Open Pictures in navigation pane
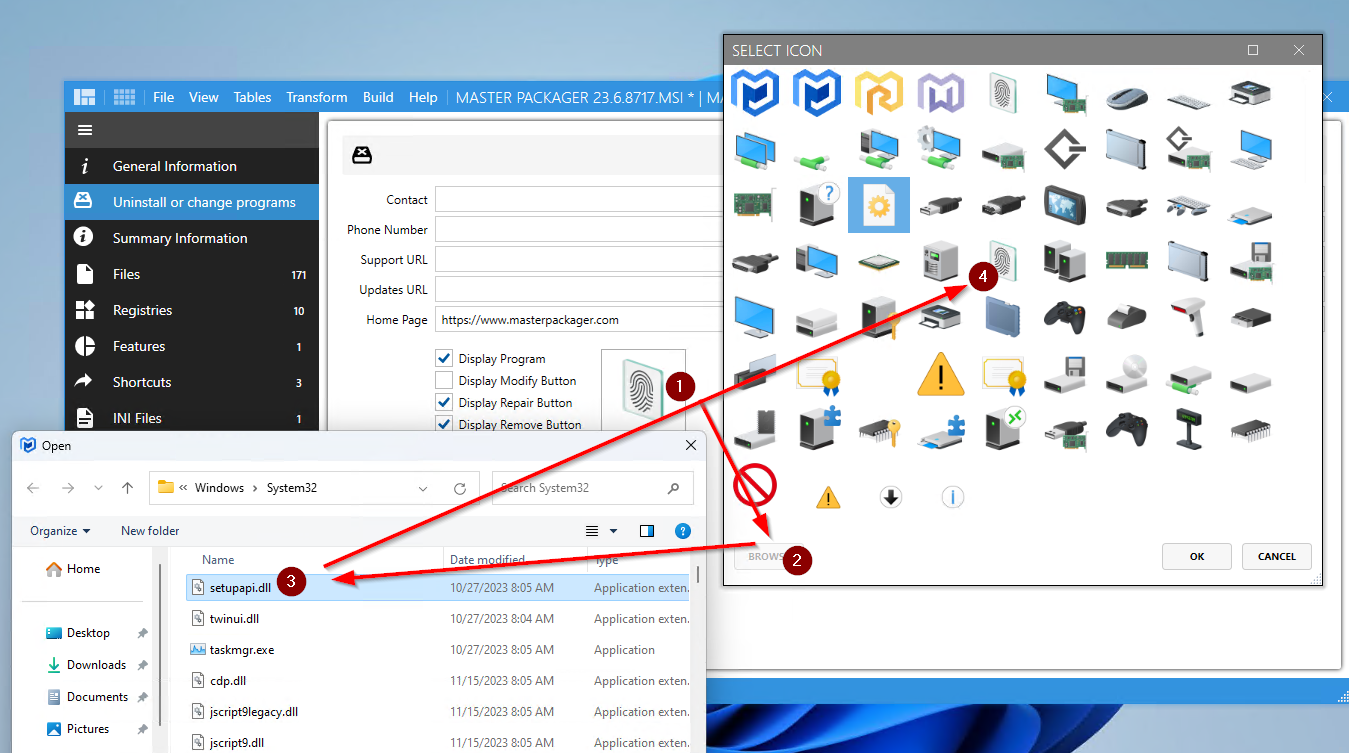Image resolution: width=1349 pixels, height=753 pixels. 88,729
